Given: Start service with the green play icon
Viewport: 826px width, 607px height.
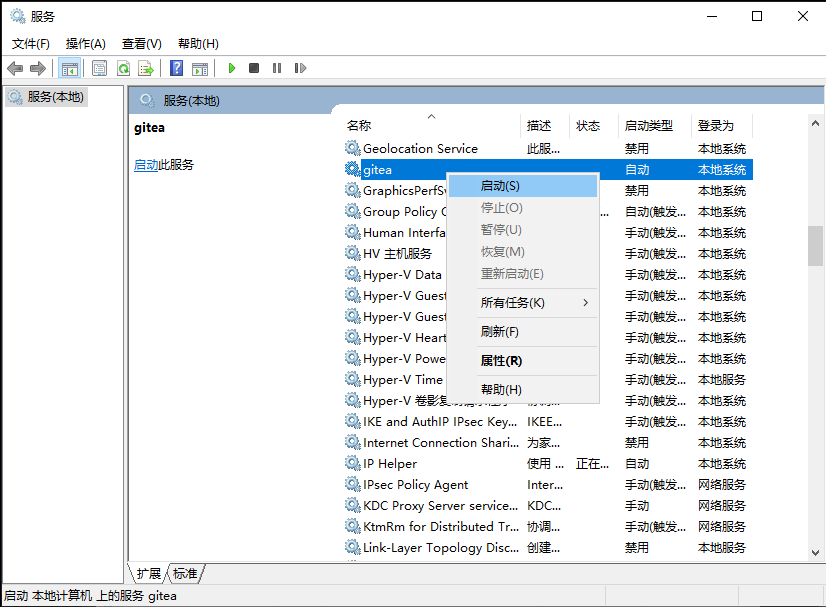Looking at the screenshot, I should coord(231,68).
